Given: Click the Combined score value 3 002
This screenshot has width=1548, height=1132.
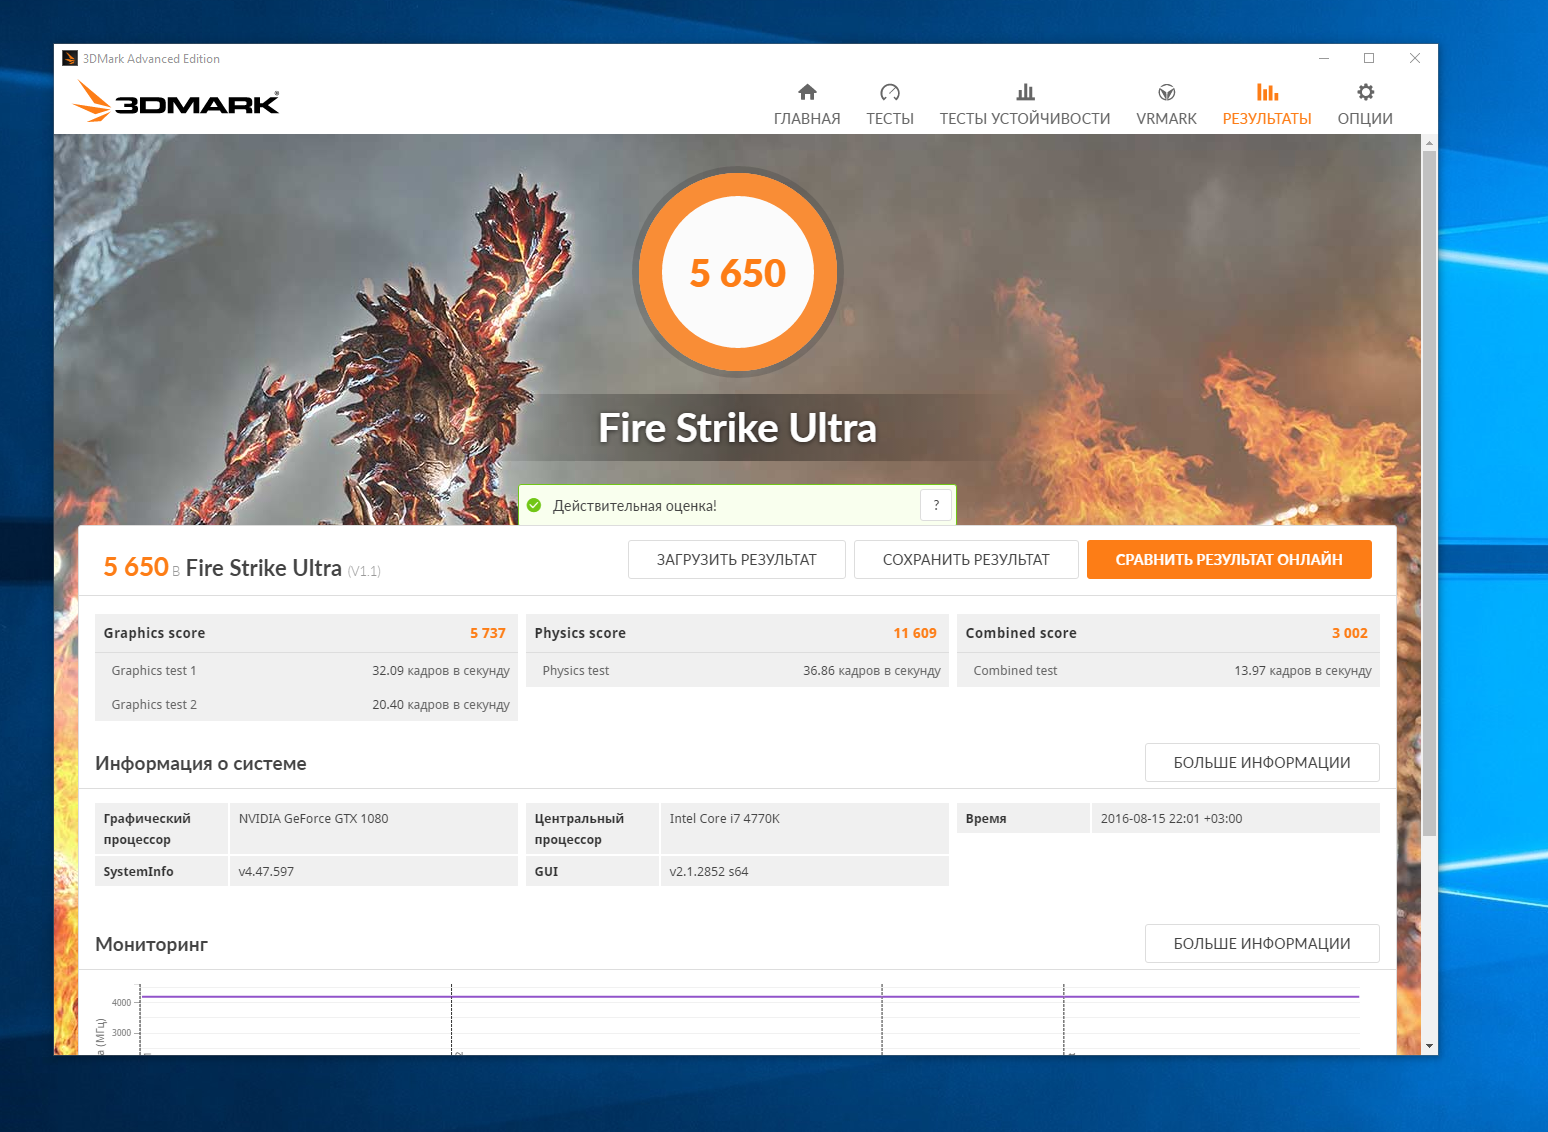Looking at the screenshot, I should point(1349,633).
